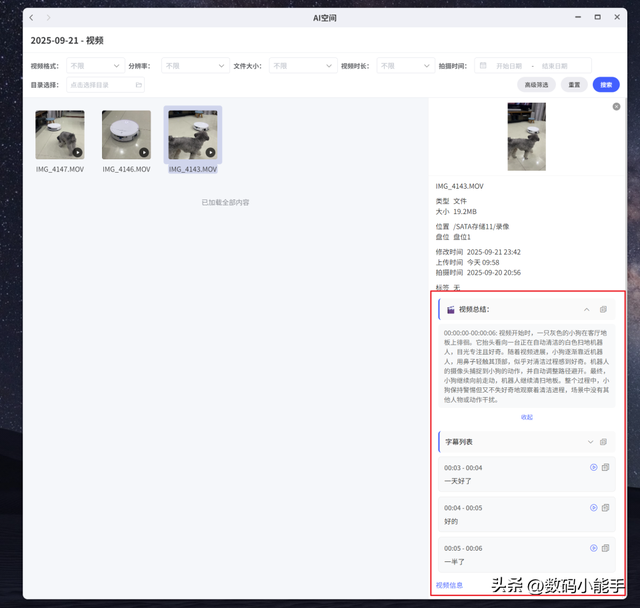This screenshot has height=608, width=640.
Task: Click the 重置 button
Action: (574, 85)
